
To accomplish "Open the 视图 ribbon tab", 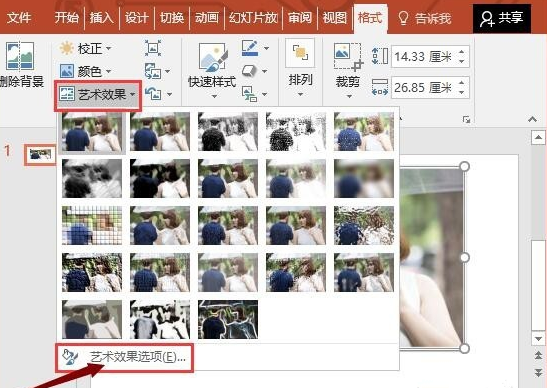I will pyautogui.click(x=335, y=17).
